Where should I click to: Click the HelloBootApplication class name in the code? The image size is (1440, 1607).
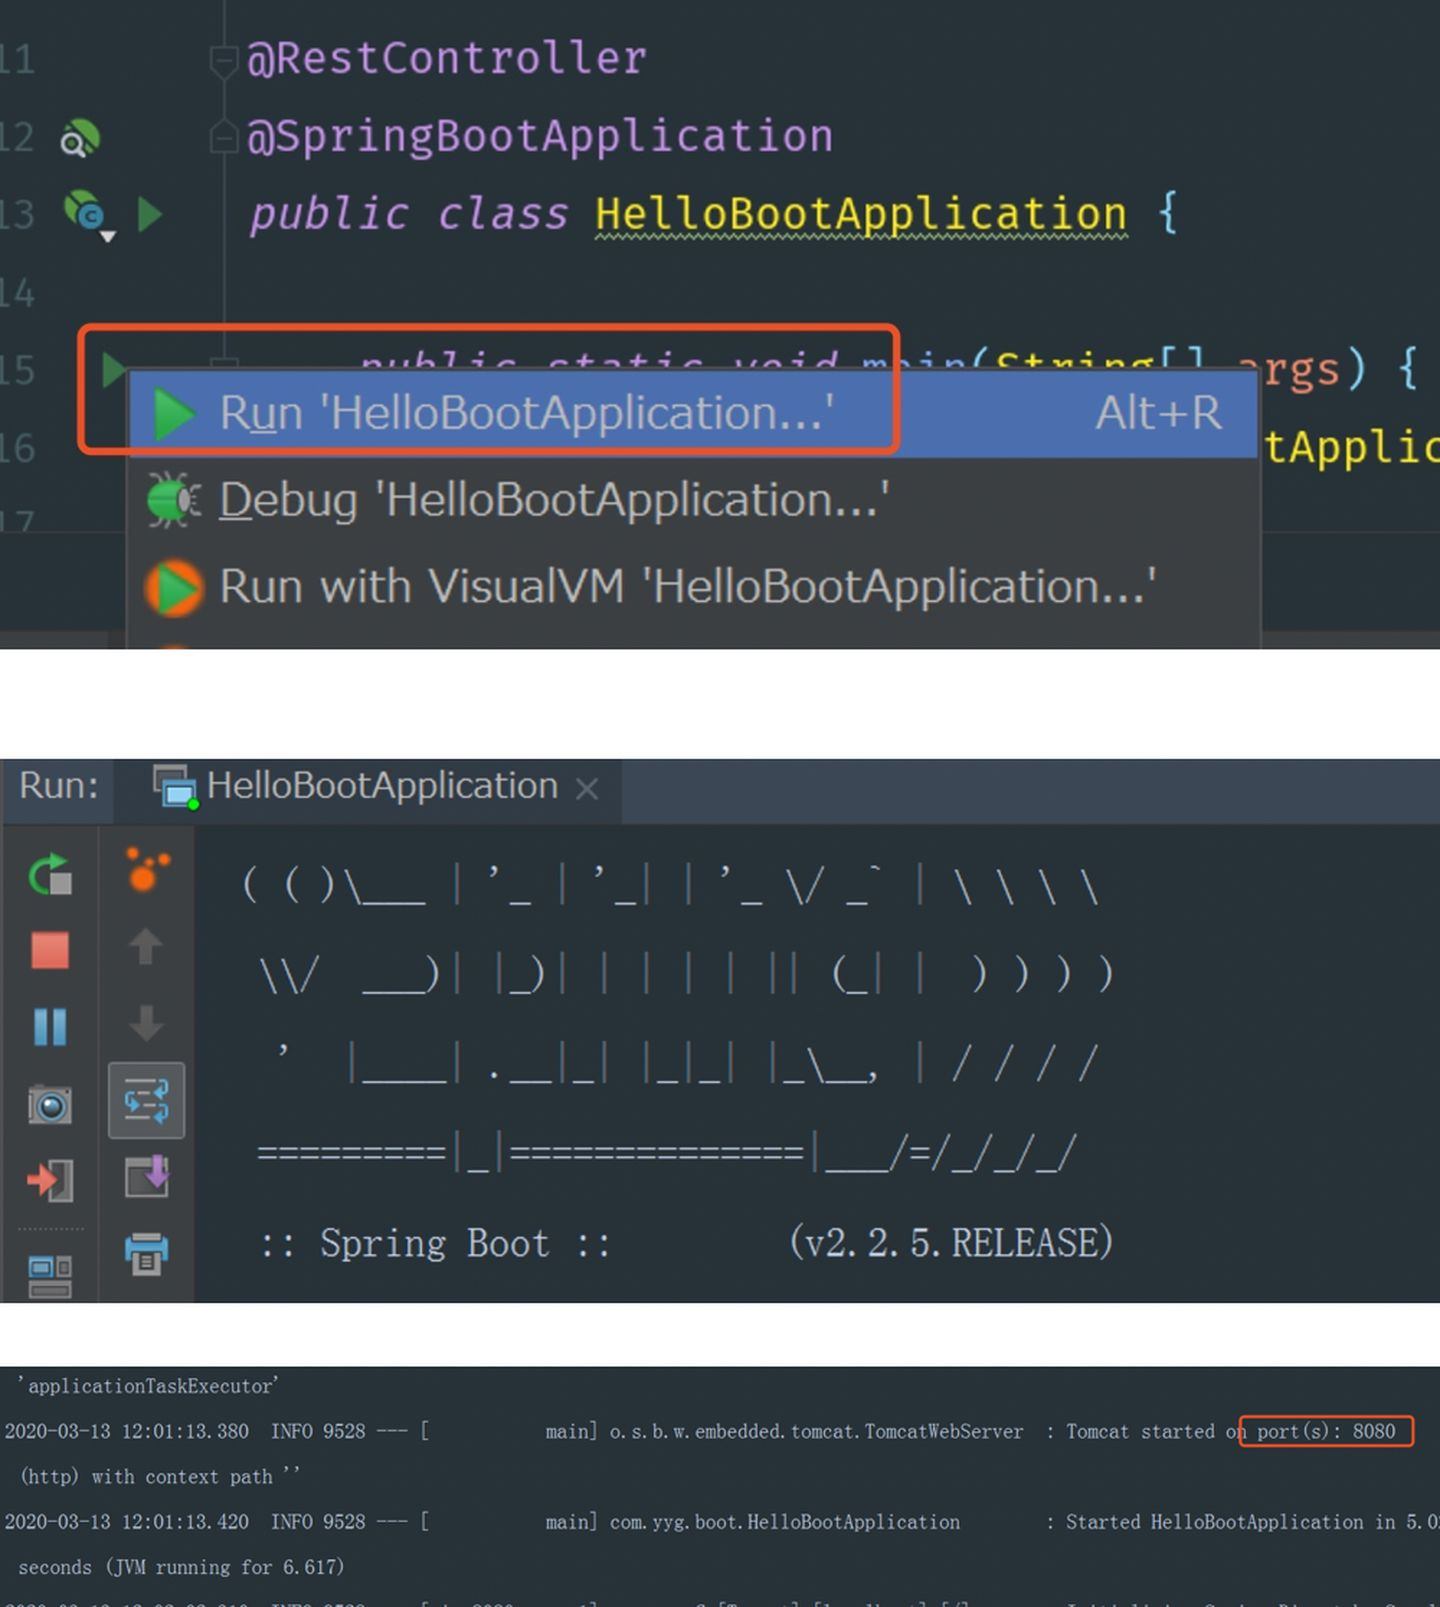click(861, 214)
